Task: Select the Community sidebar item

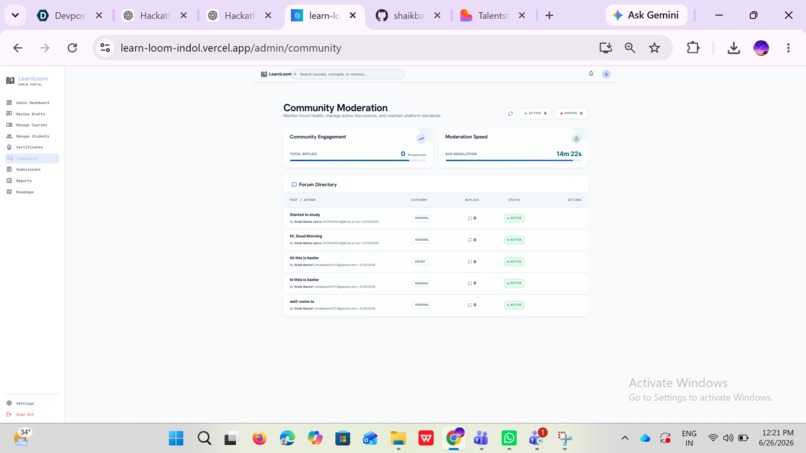Action: [x=30, y=158]
